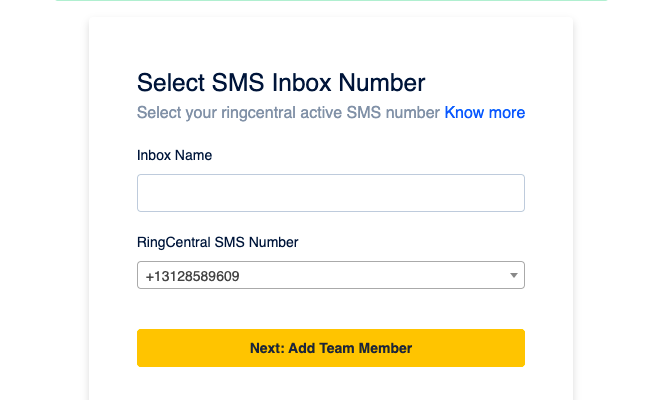Image resolution: width=663 pixels, height=400 pixels.
Task: Click the Inbox Name text field
Action: point(330,193)
